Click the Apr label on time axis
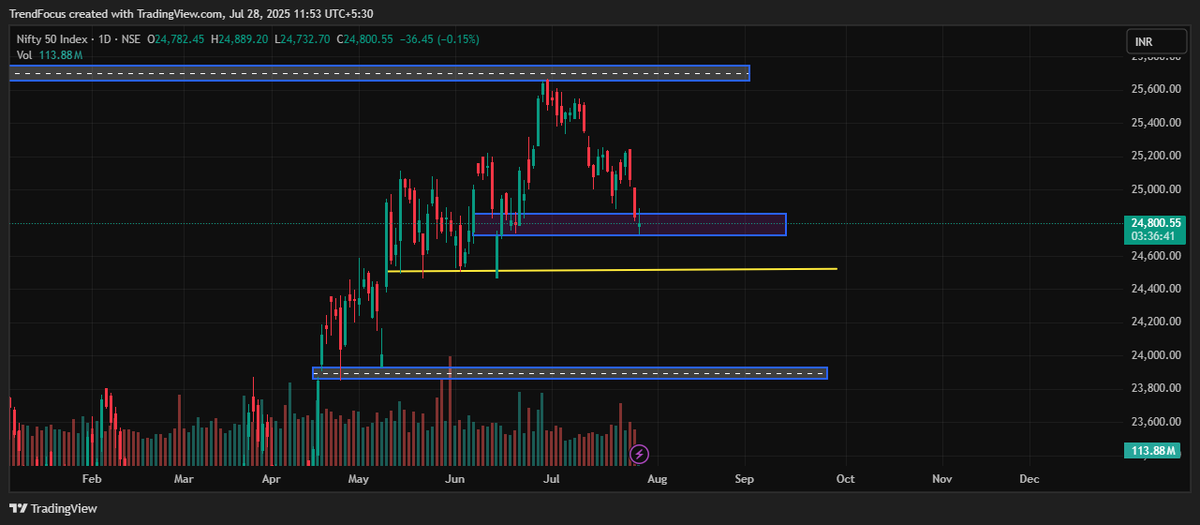This screenshot has height=525, width=1200. [x=271, y=479]
